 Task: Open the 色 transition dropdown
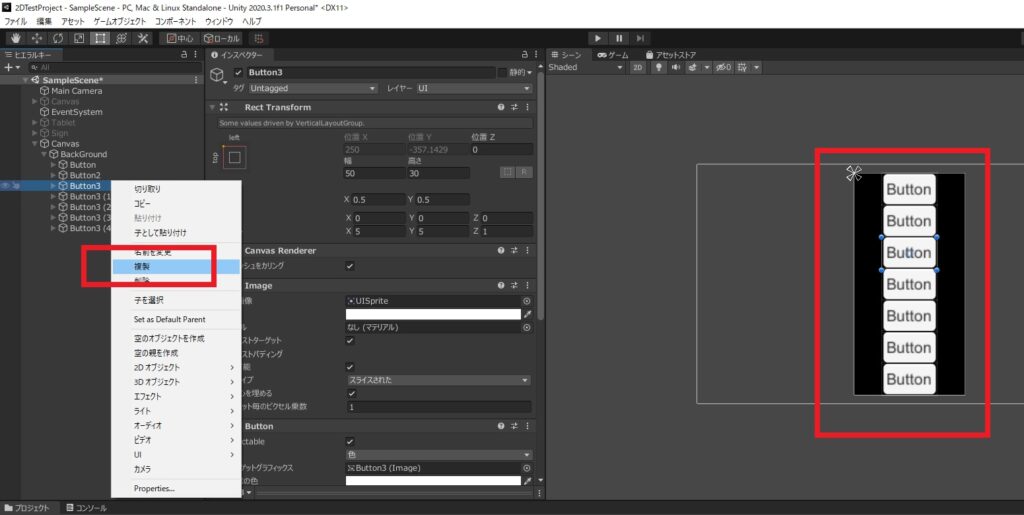pyautogui.click(x=438, y=454)
